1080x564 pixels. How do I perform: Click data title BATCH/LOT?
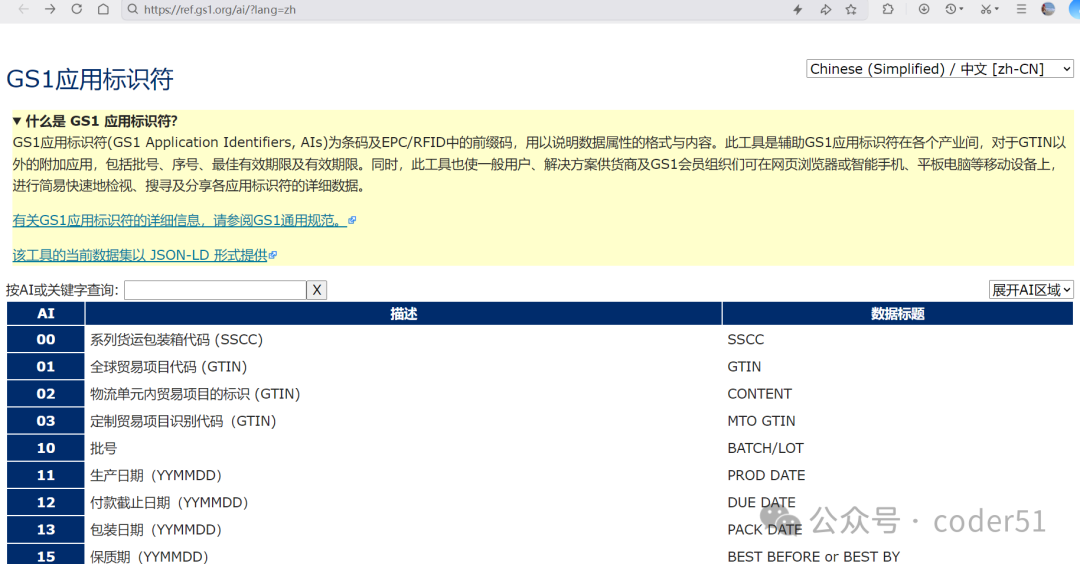(x=765, y=448)
